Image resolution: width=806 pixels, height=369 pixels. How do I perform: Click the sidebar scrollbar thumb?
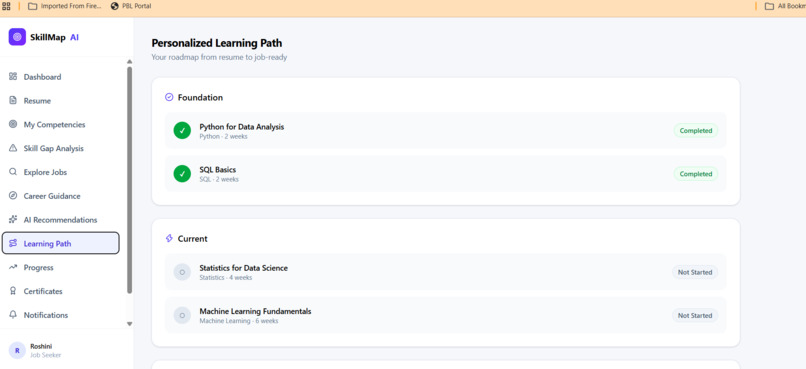(x=130, y=180)
